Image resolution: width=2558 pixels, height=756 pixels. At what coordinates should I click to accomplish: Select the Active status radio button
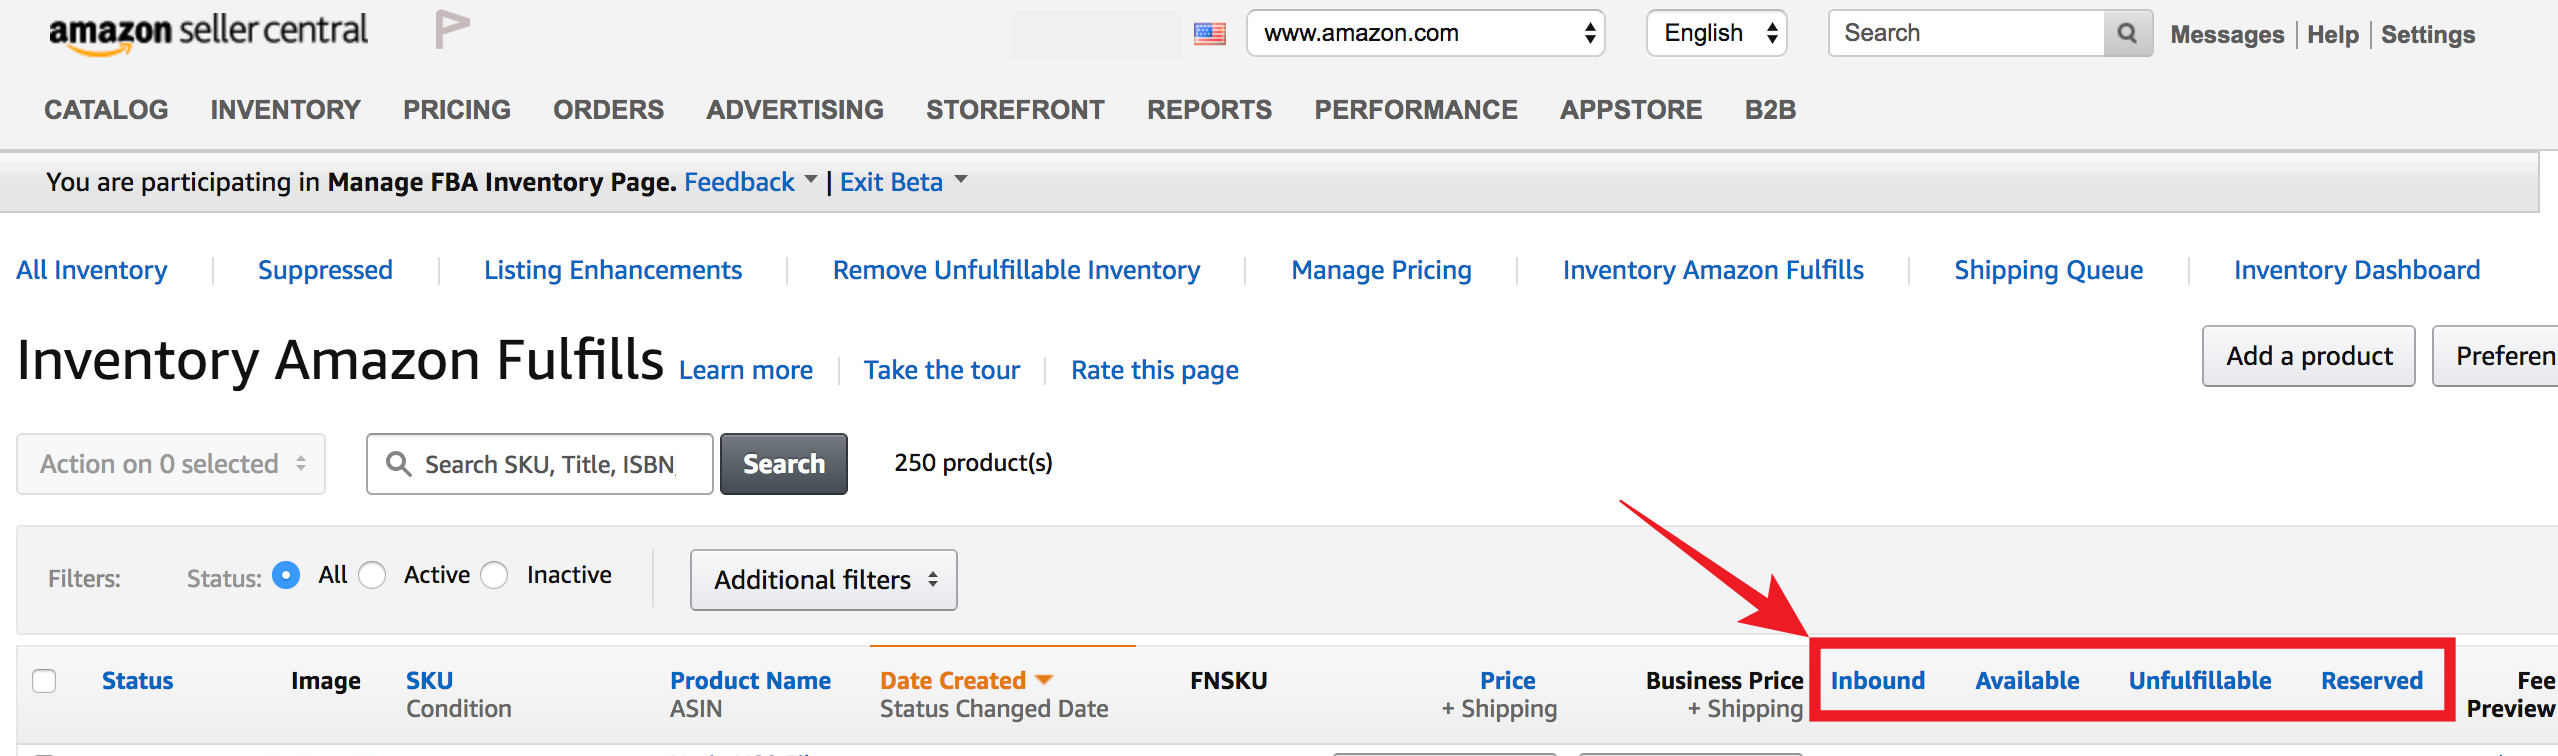coord(372,575)
